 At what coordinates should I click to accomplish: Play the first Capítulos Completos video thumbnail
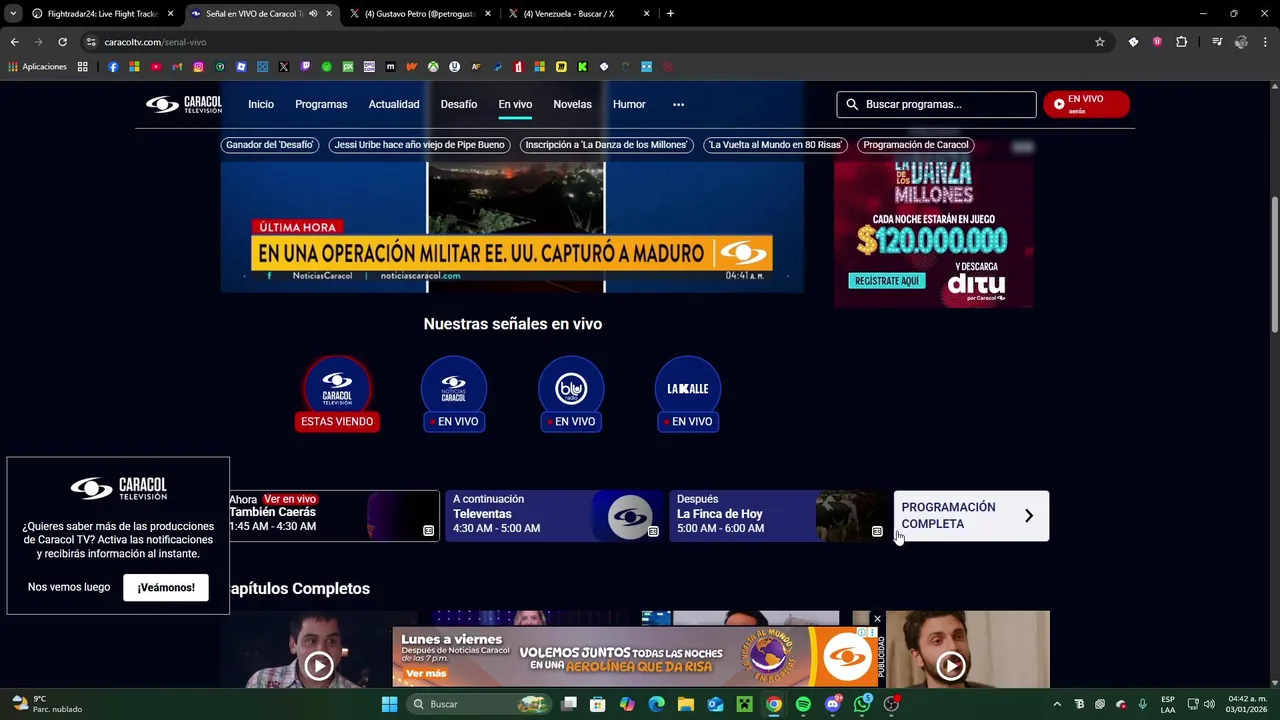coord(319,665)
